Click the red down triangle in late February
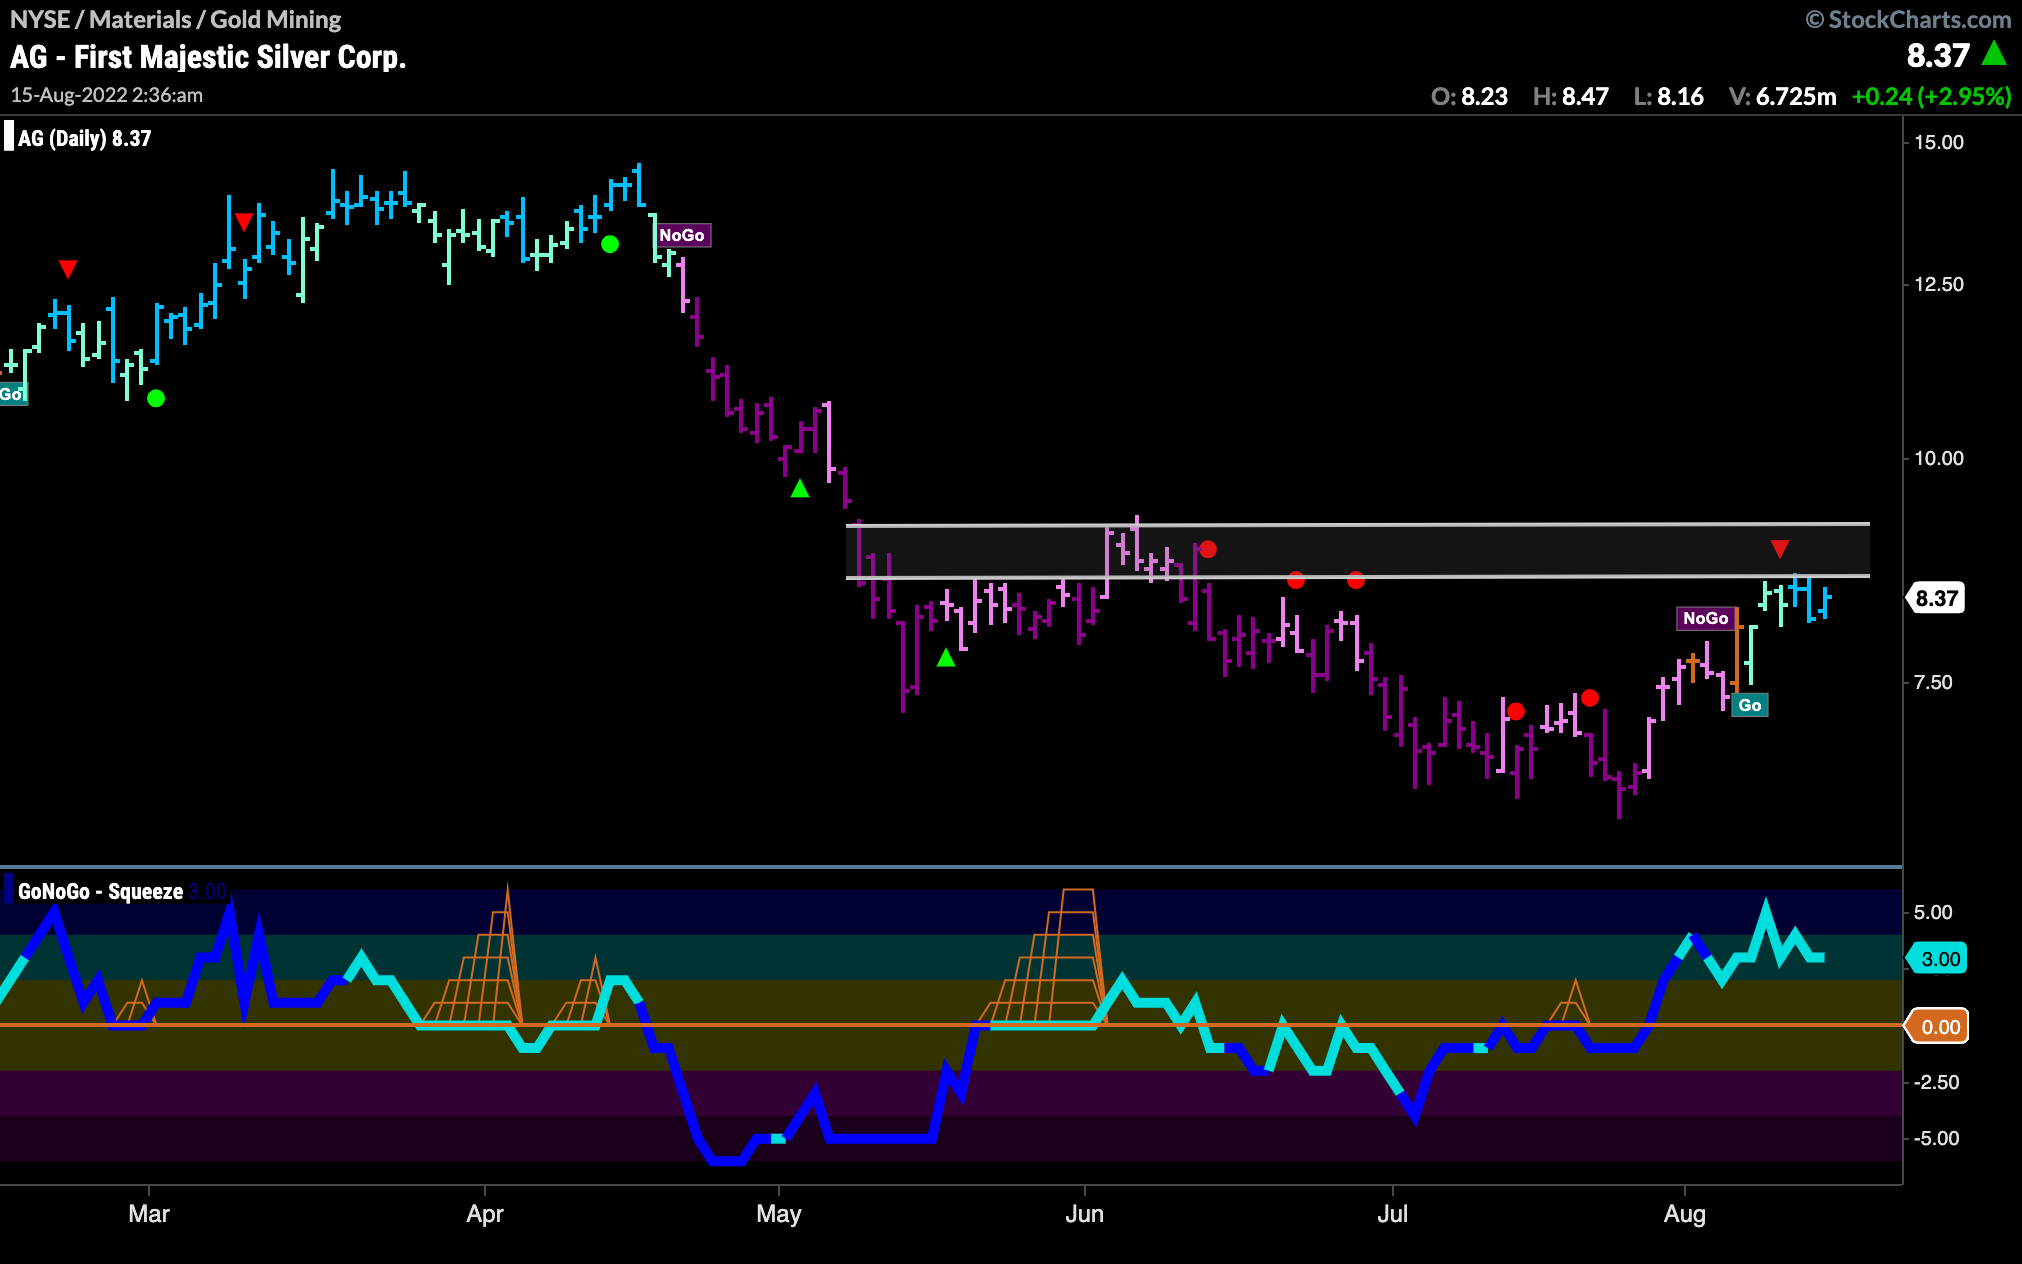The height and width of the screenshot is (1264, 2022). [x=68, y=269]
